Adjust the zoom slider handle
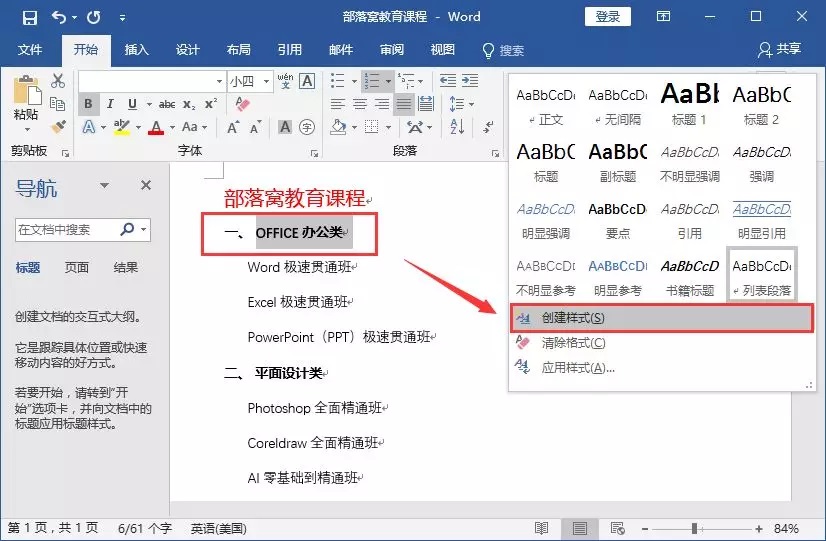826x541 pixels. click(x=695, y=528)
